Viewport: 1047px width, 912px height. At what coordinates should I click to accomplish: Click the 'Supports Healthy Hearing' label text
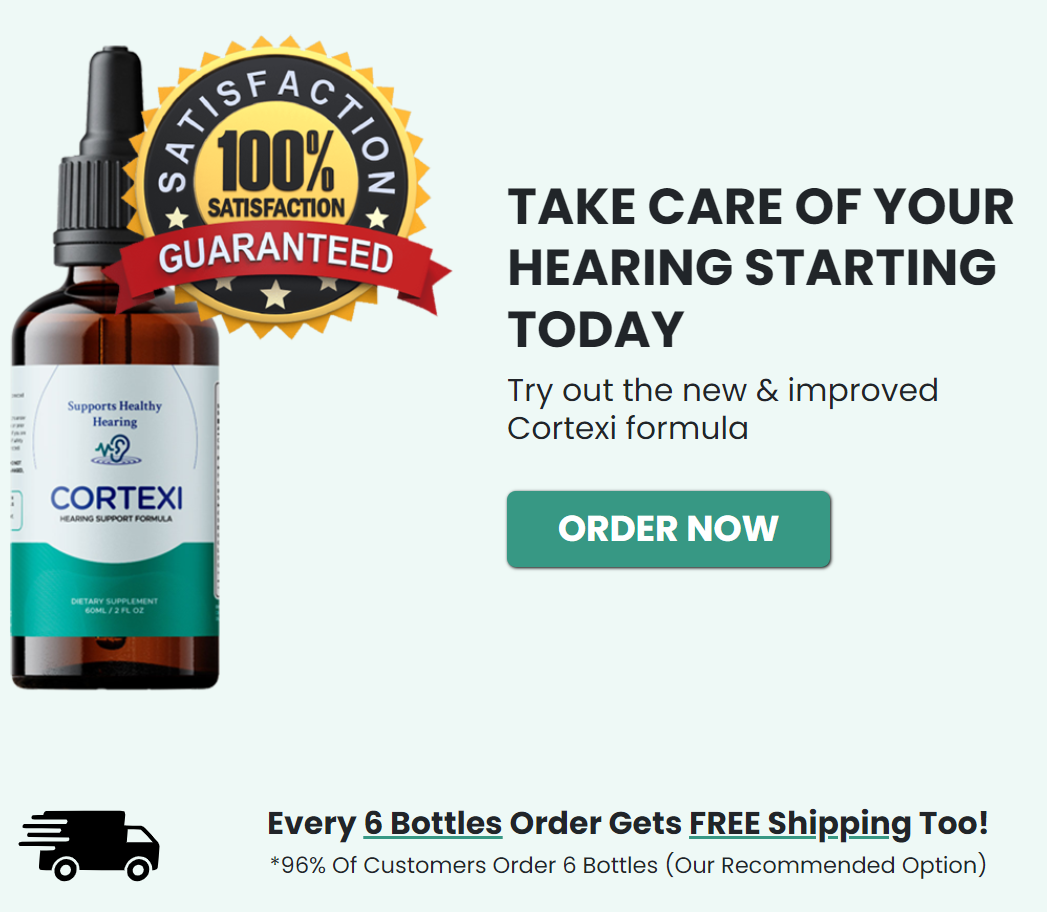tap(115, 413)
